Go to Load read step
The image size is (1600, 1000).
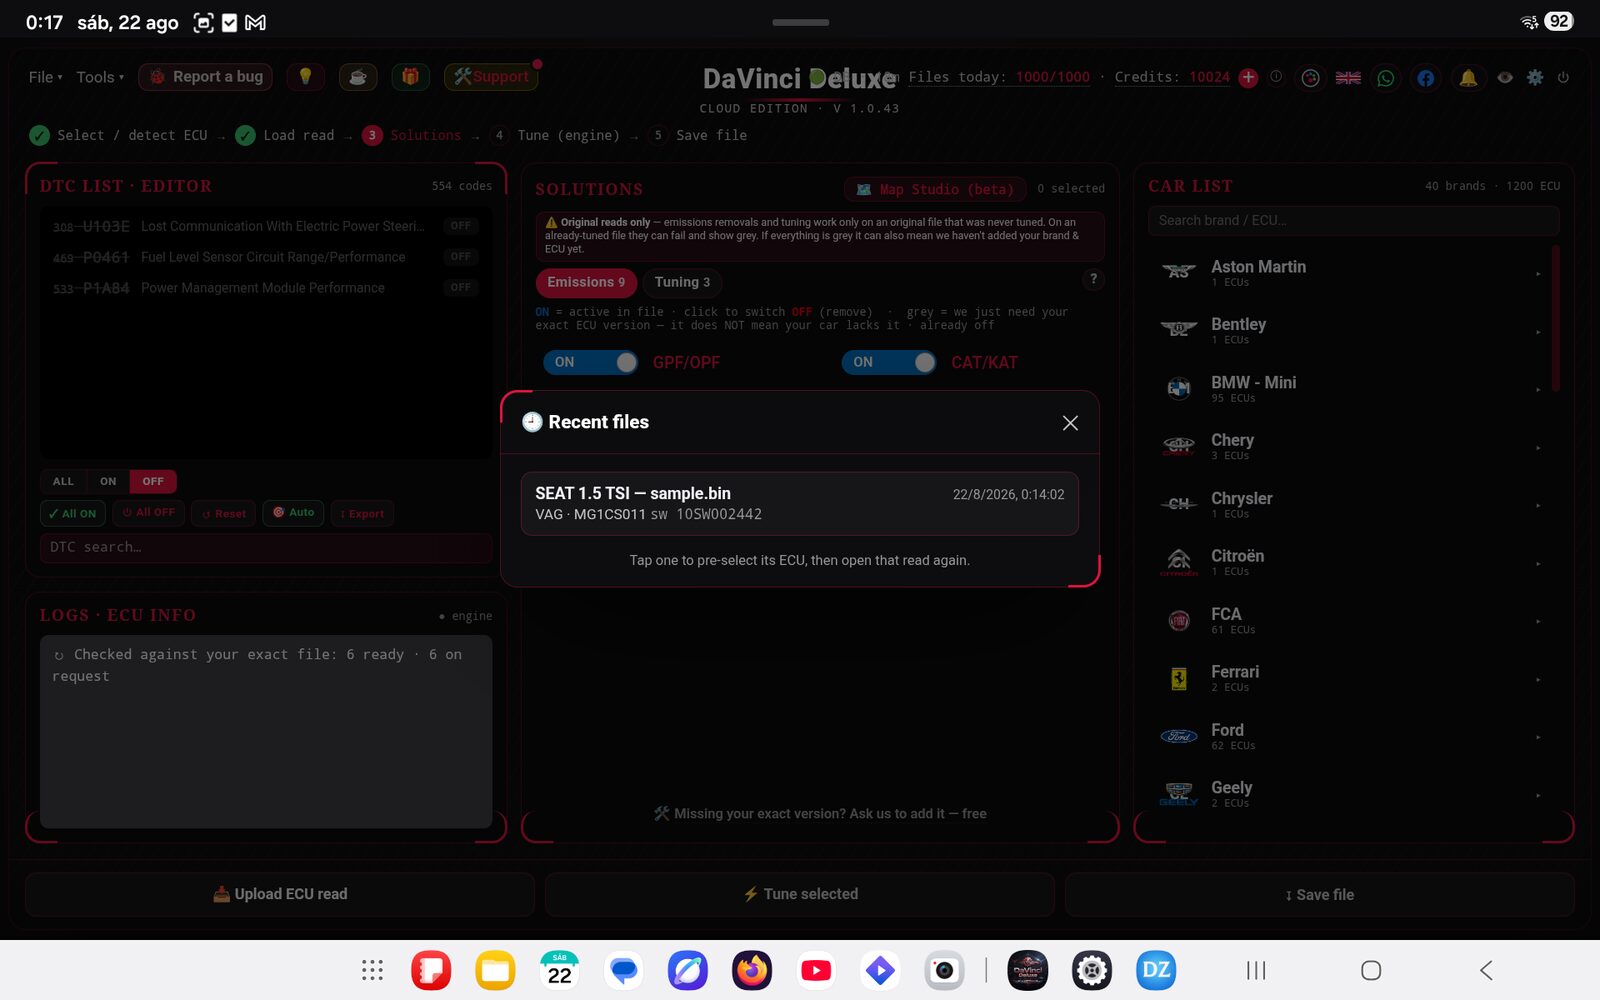[285, 135]
